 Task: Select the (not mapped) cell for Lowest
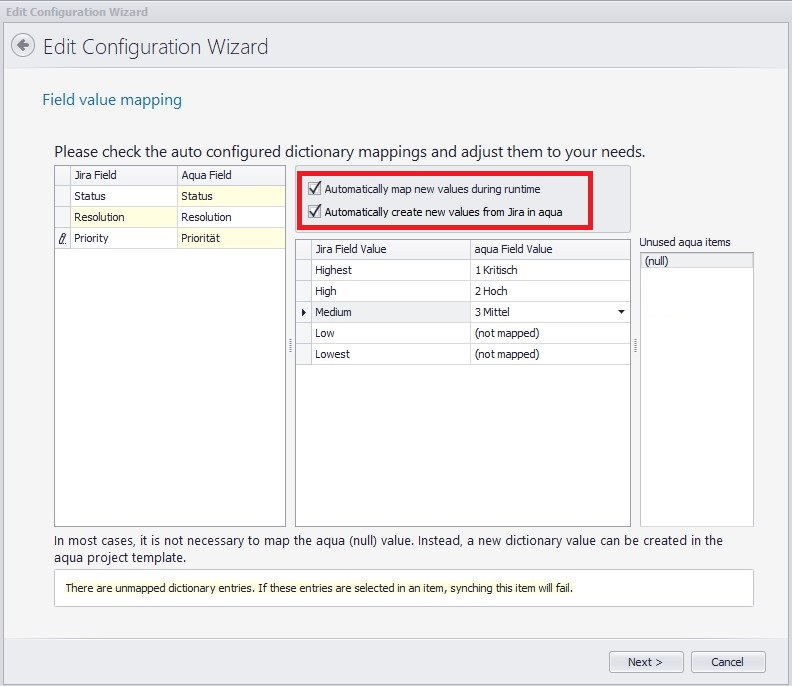(x=549, y=354)
